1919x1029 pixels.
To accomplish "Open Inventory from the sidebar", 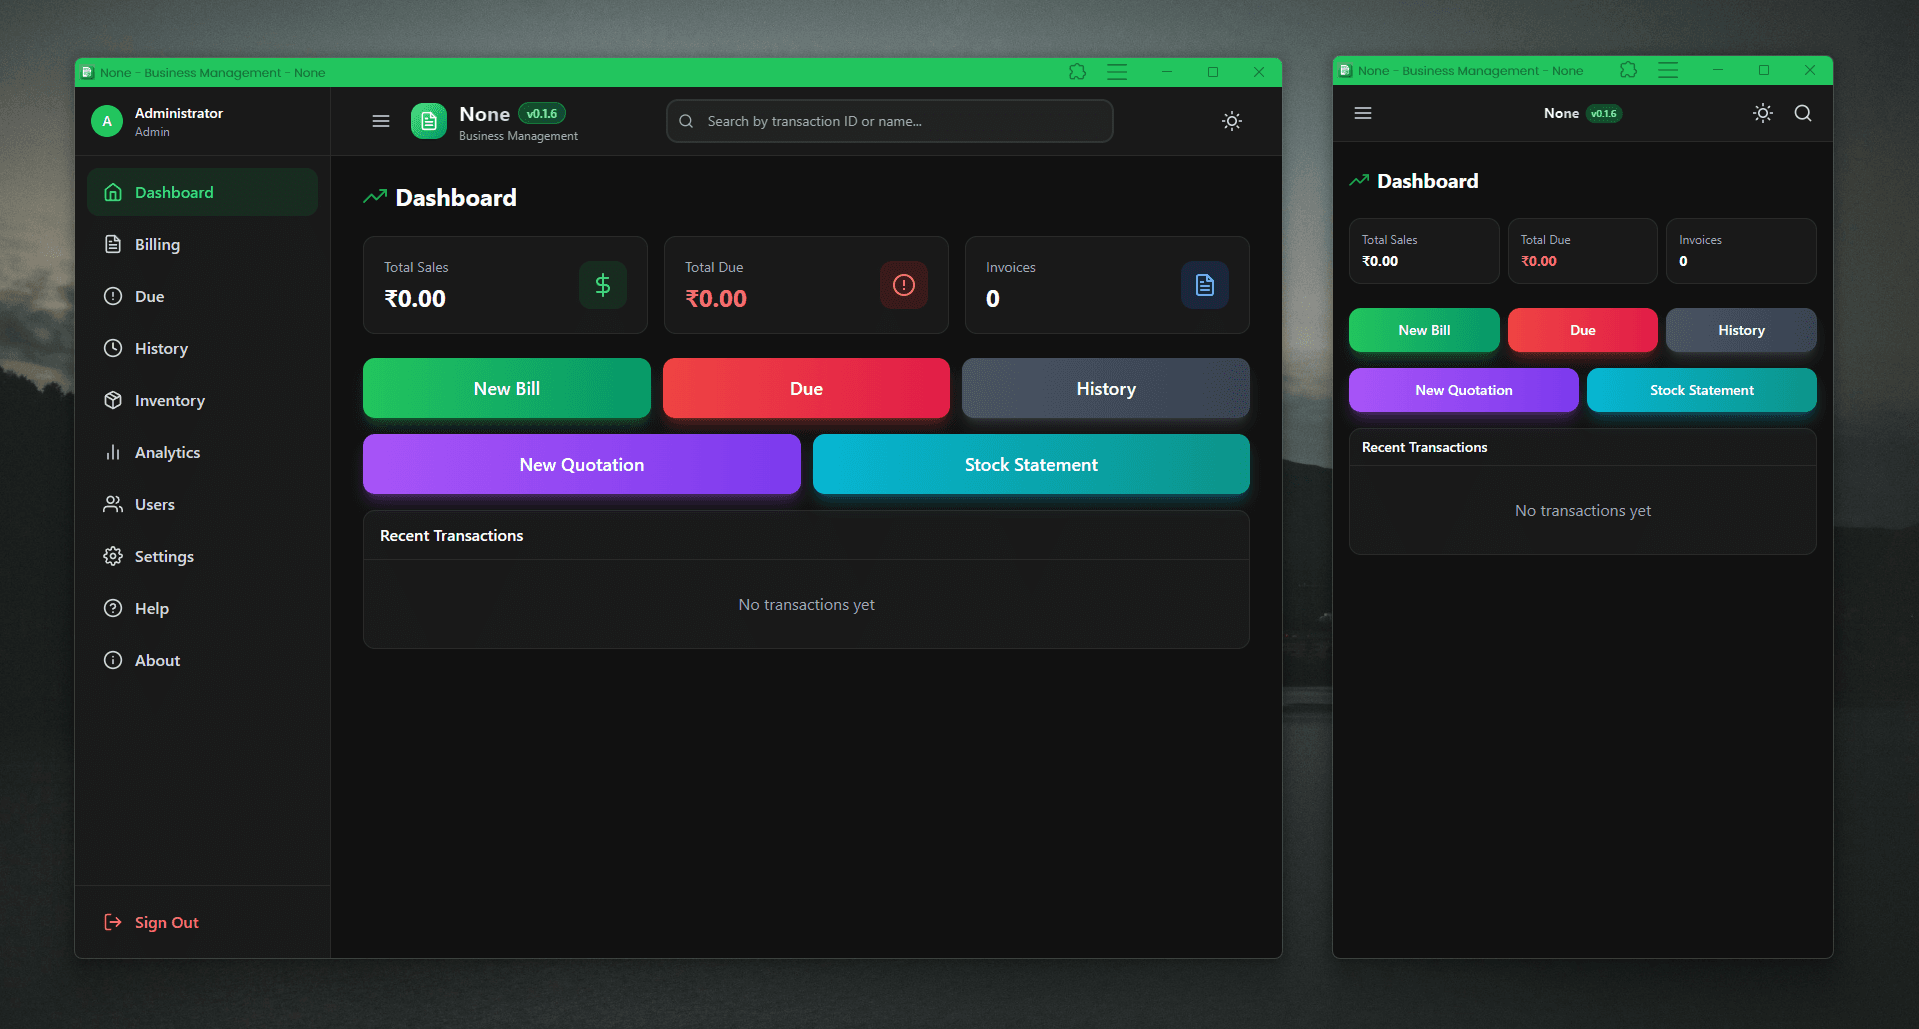I will [x=169, y=400].
